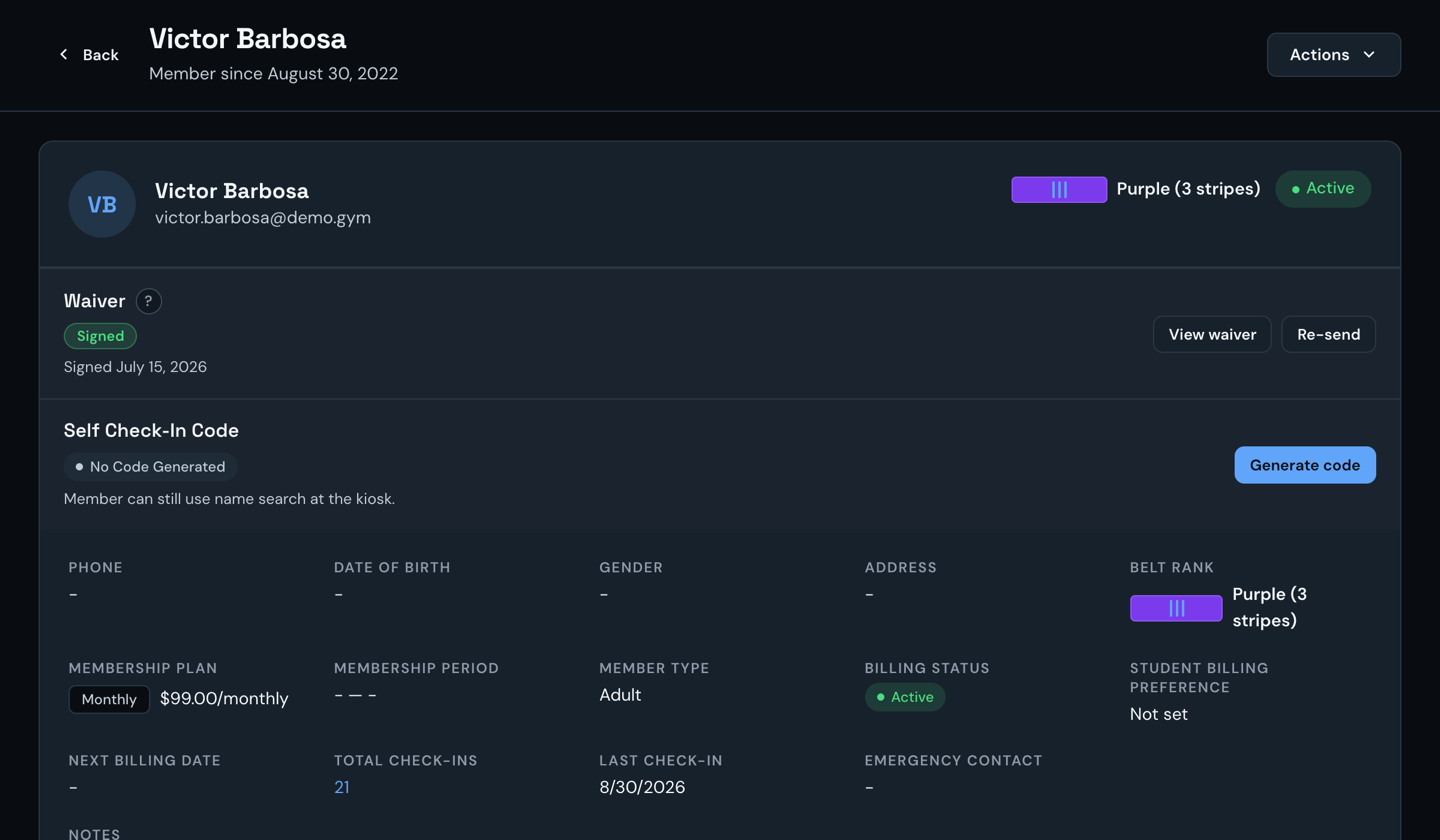The width and height of the screenshot is (1440, 840).
Task: Click the $99.00/monthly price text
Action: click(224, 699)
